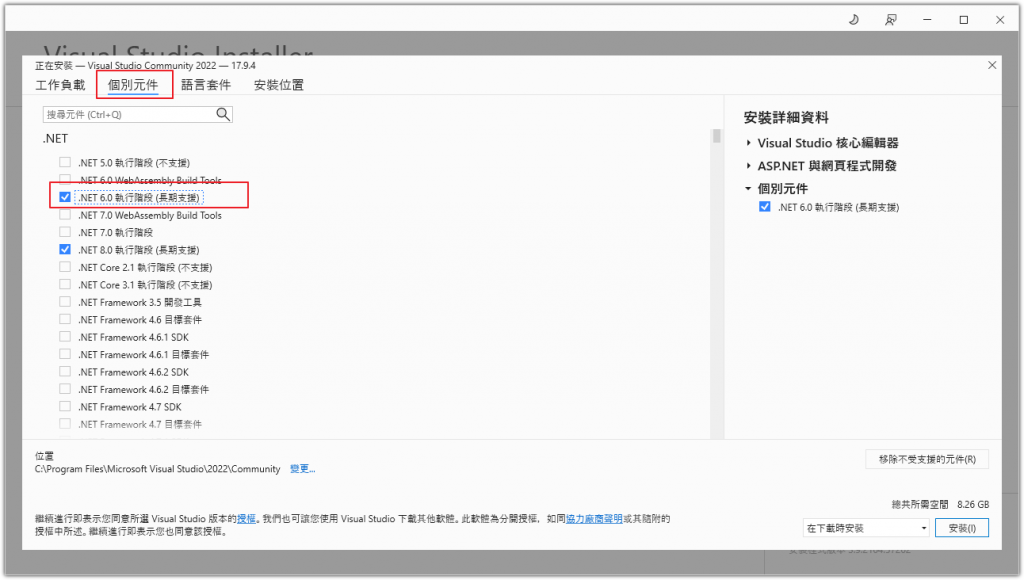The width and height of the screenshot is (1024, 580).
Task: Check .NET Framework 4.6.2 SDK
Action: (x=65, y=371)
